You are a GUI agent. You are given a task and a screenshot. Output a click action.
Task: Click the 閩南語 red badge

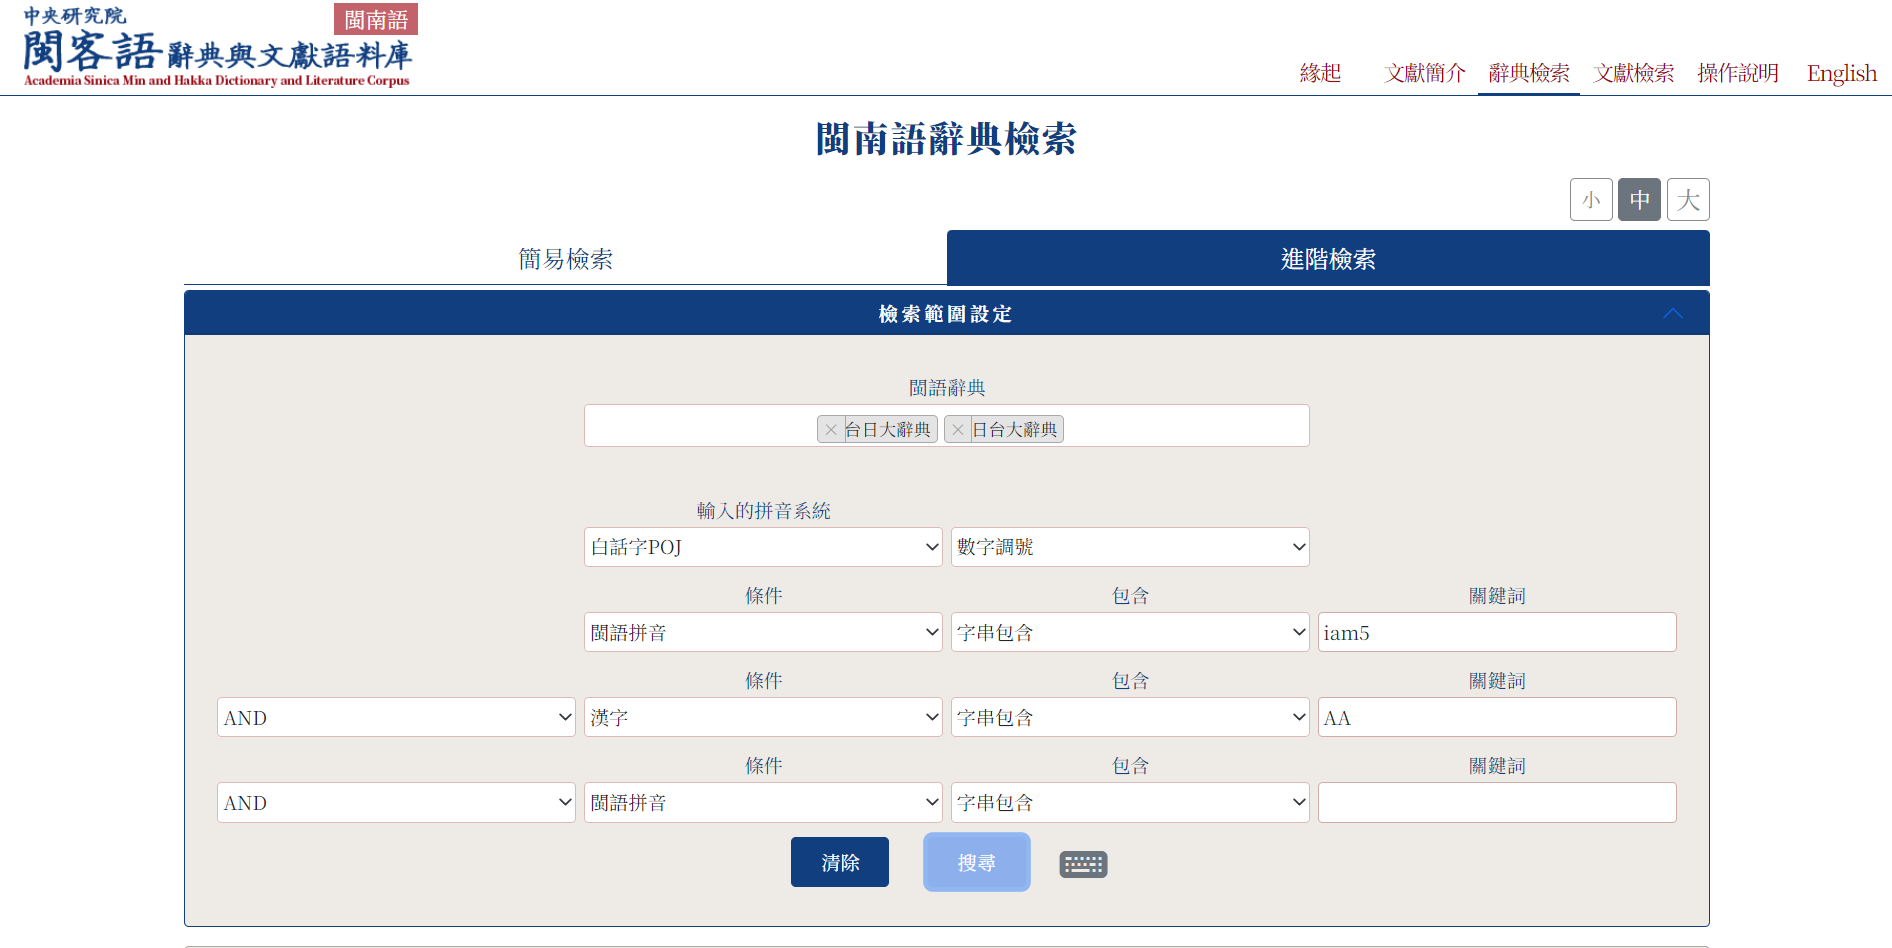pos(376,20)
